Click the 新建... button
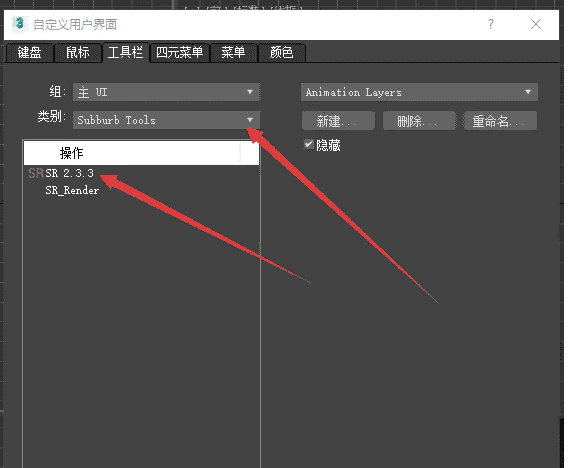The height and width of the screenshot is (468, 568). [x=338, y=121]
